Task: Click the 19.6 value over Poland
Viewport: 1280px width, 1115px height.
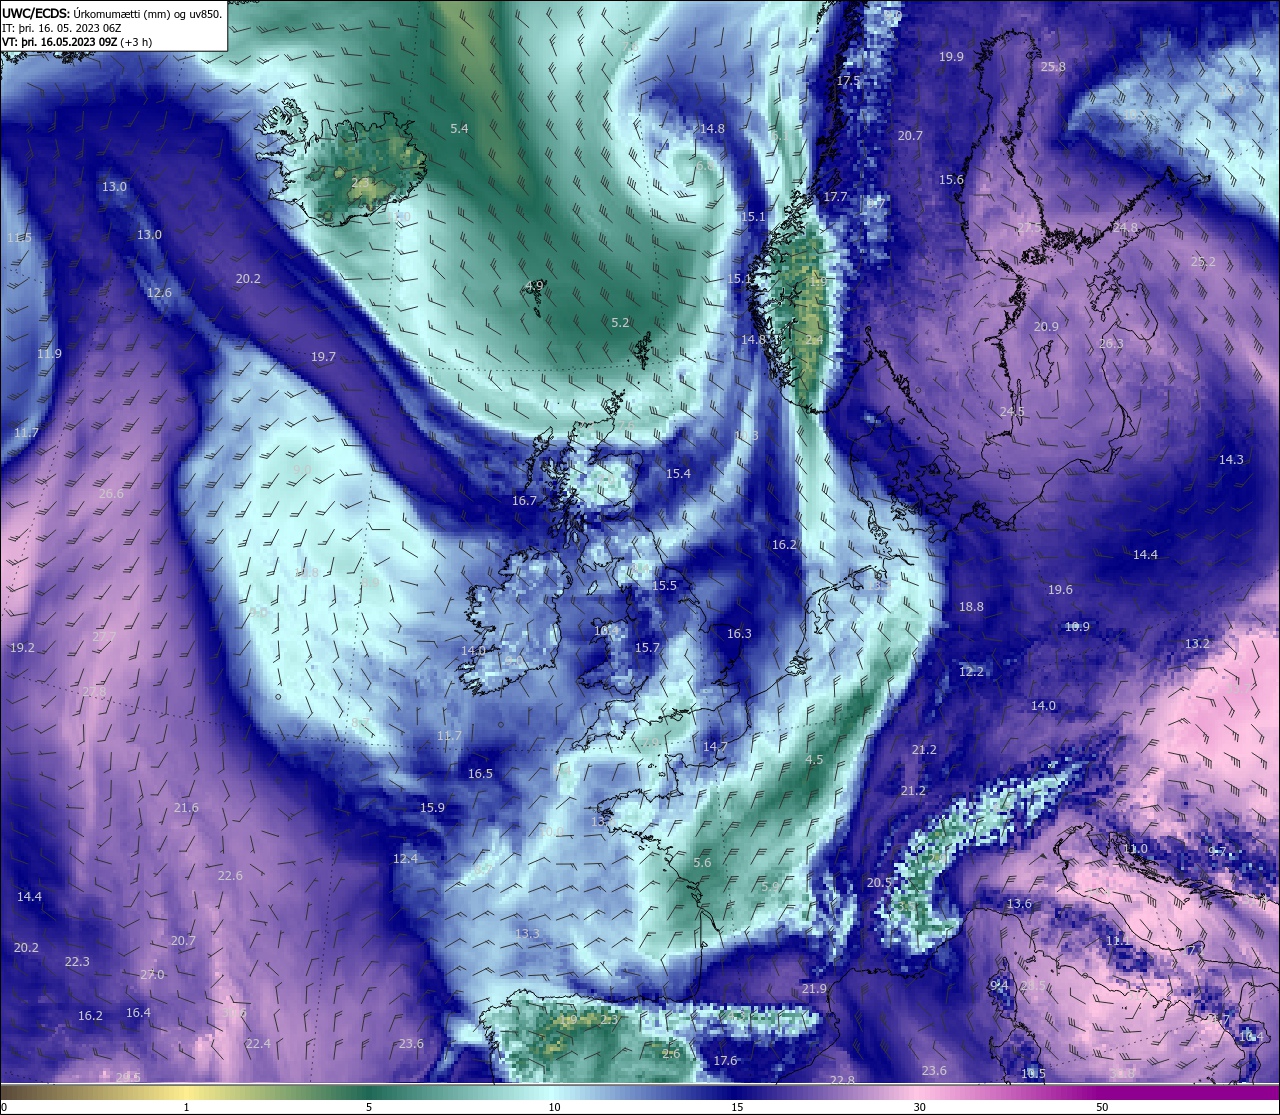Action: [1060, 590]
